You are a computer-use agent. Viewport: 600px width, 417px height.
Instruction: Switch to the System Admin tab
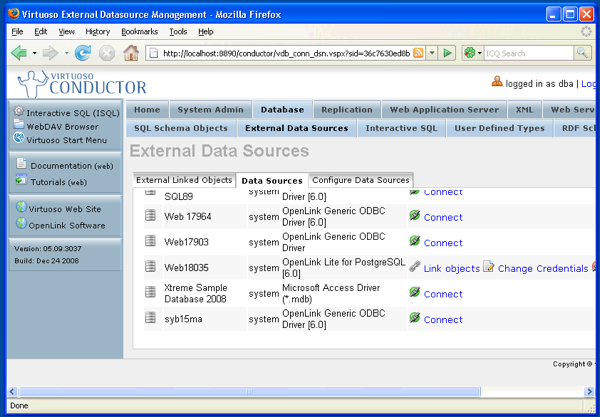[210, 110]
